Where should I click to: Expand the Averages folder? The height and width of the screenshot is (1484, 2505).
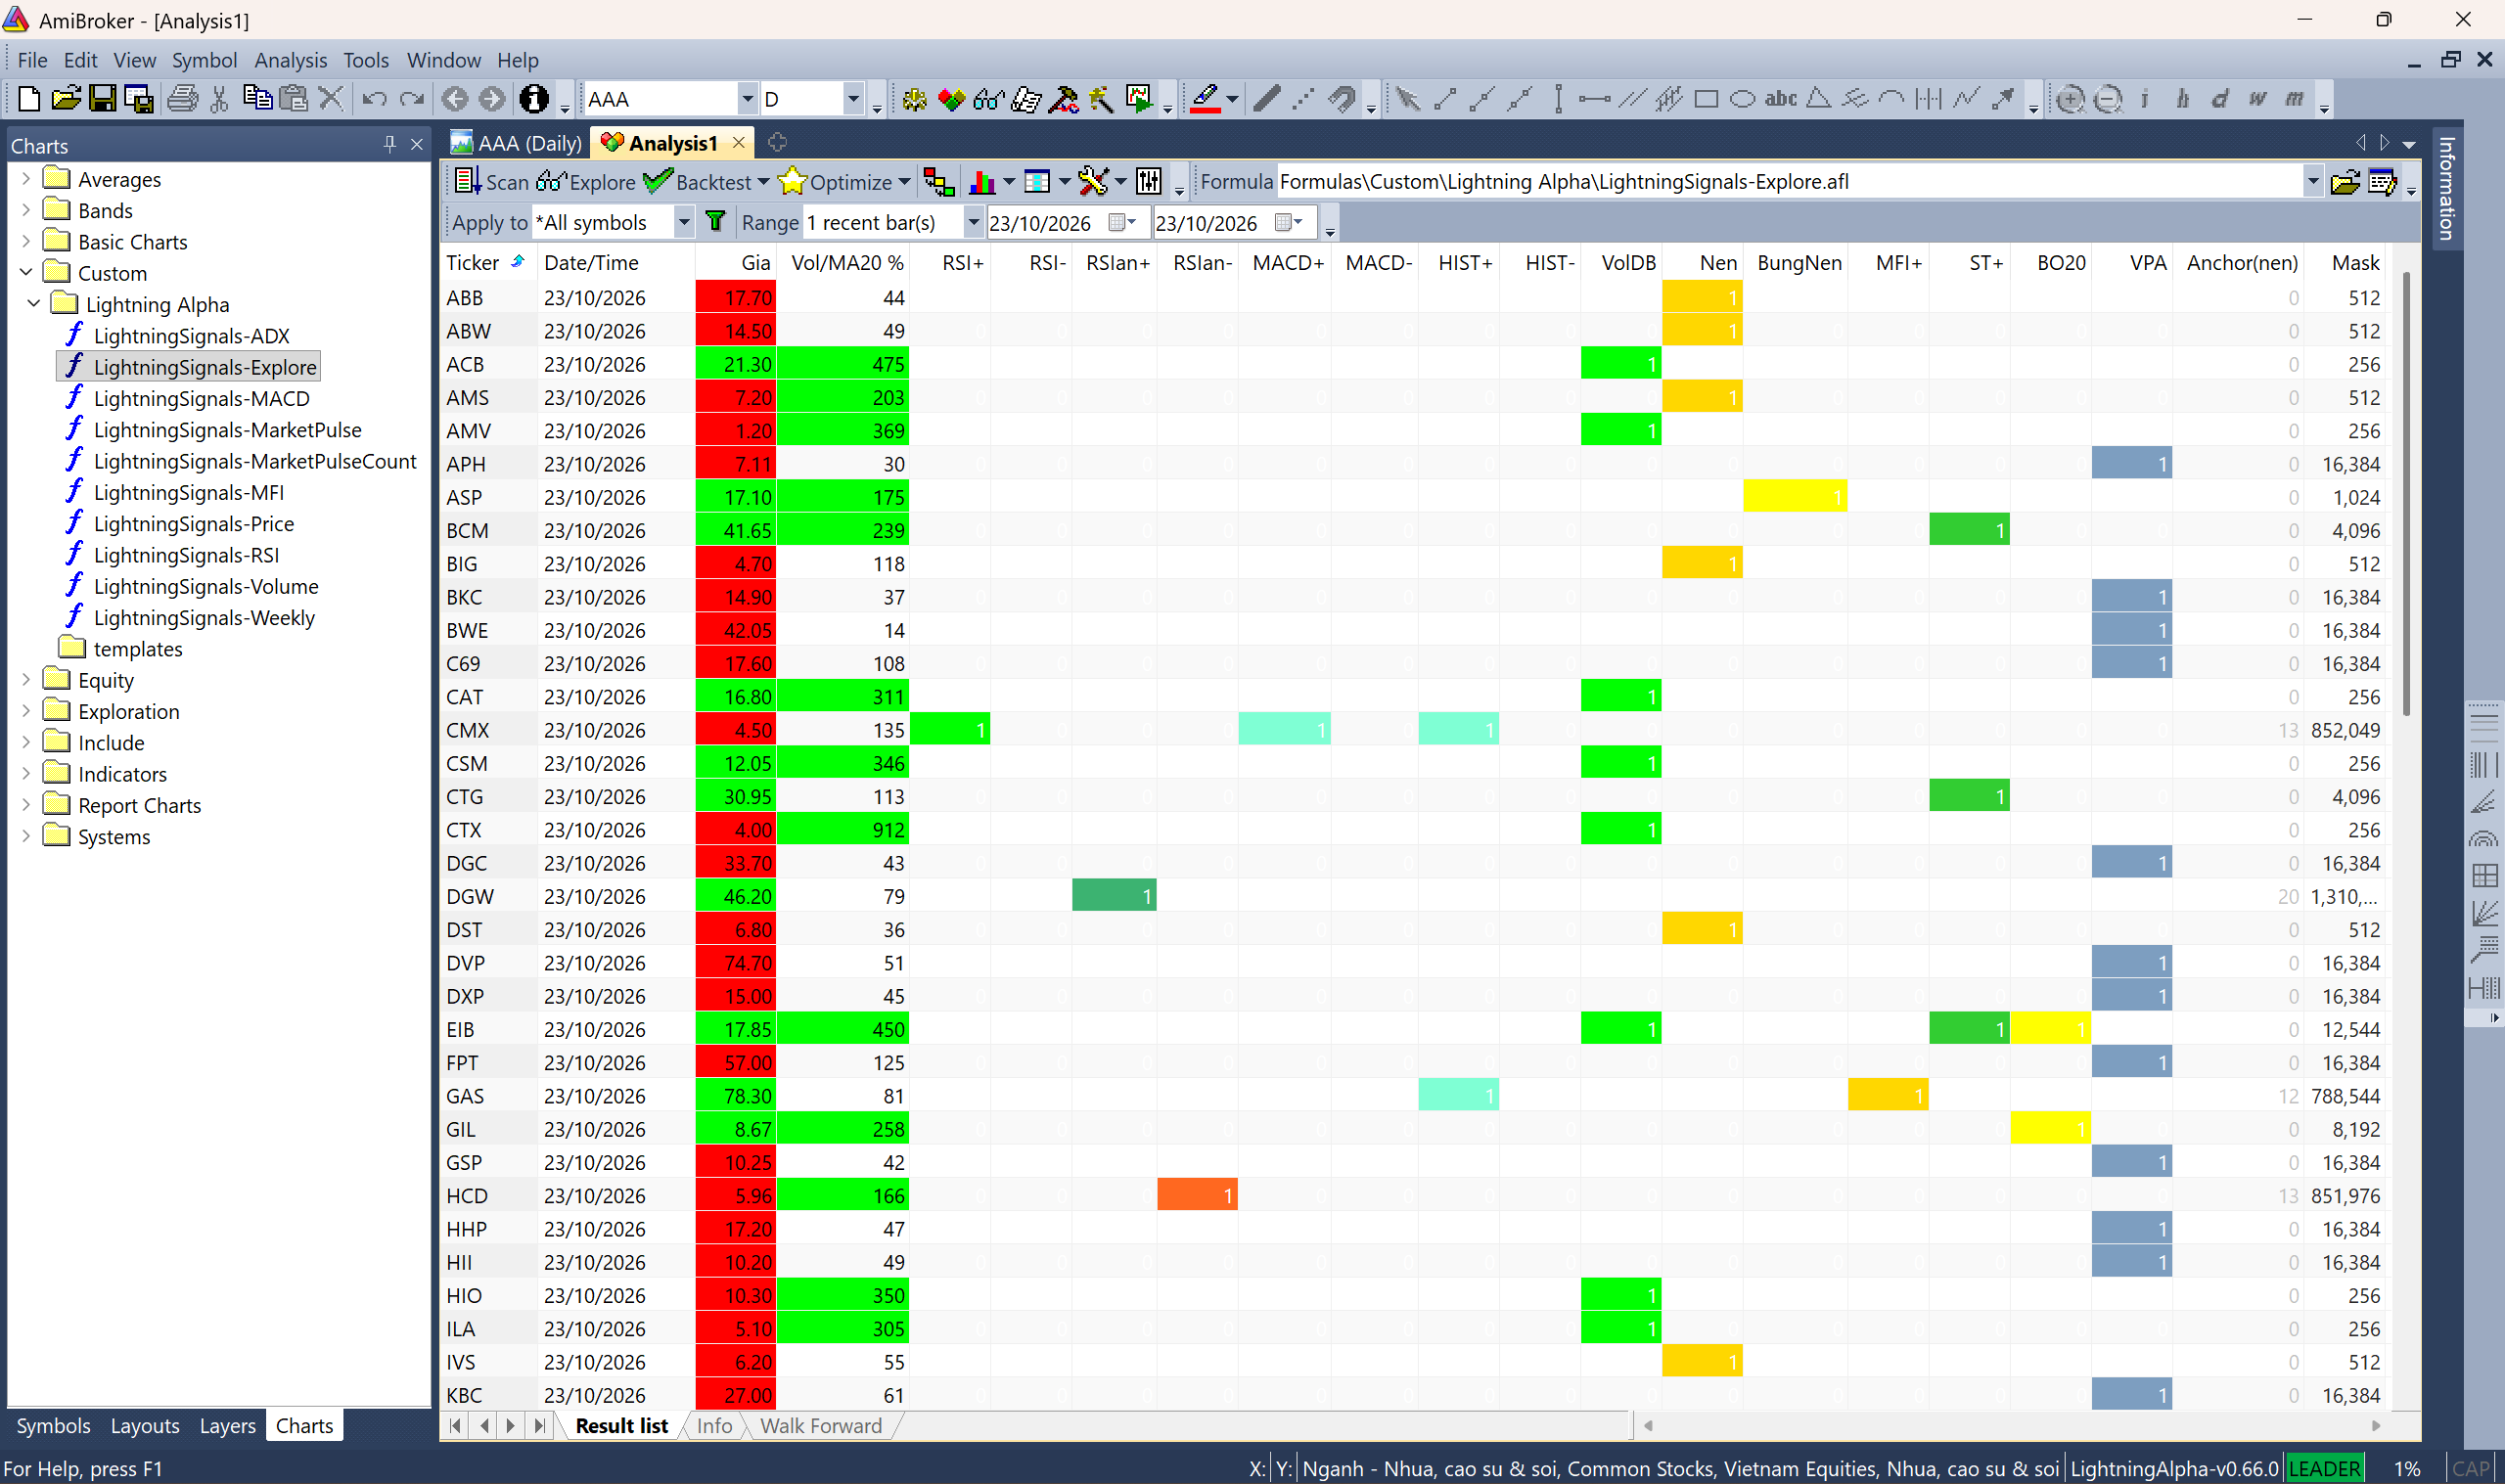[x=26, y=178]
